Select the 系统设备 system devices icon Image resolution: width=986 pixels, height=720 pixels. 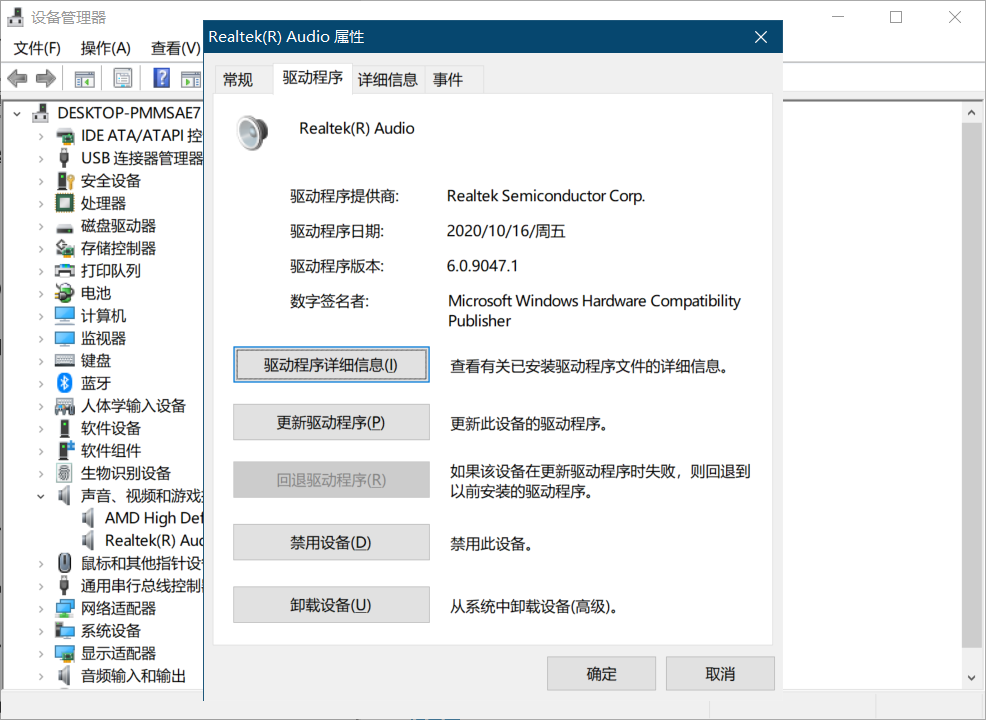[x=65, y=631]
